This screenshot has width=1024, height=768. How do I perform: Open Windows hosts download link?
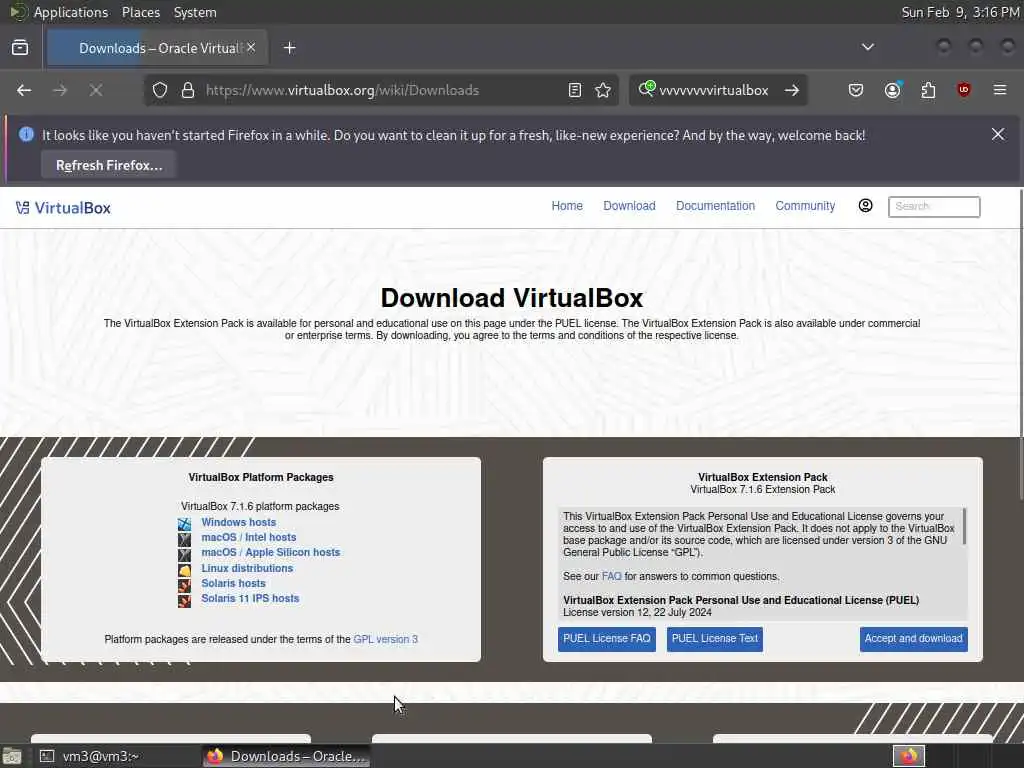[238, 522]
